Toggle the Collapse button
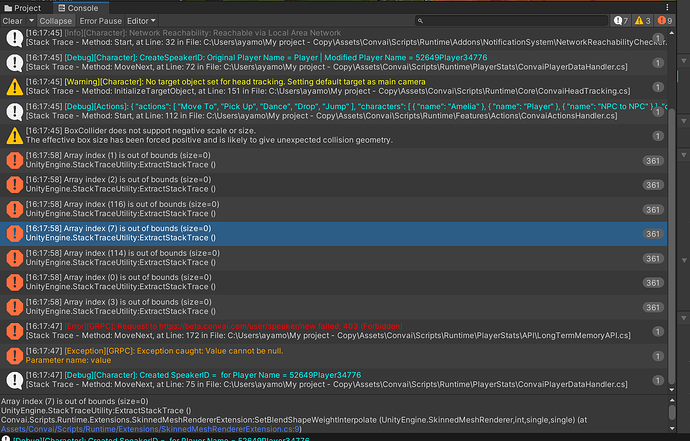 click(56, 20)
